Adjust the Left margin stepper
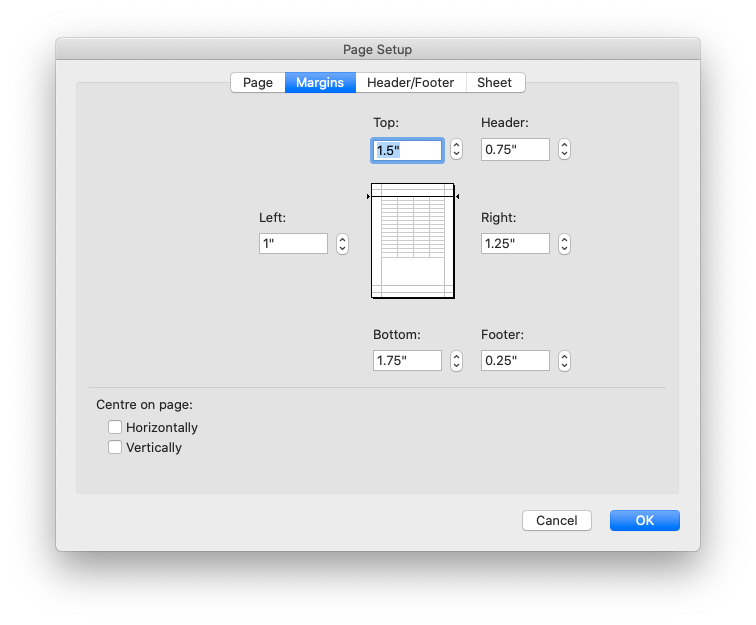This screenshot has width=756, height=625. [x=342, y=244]
